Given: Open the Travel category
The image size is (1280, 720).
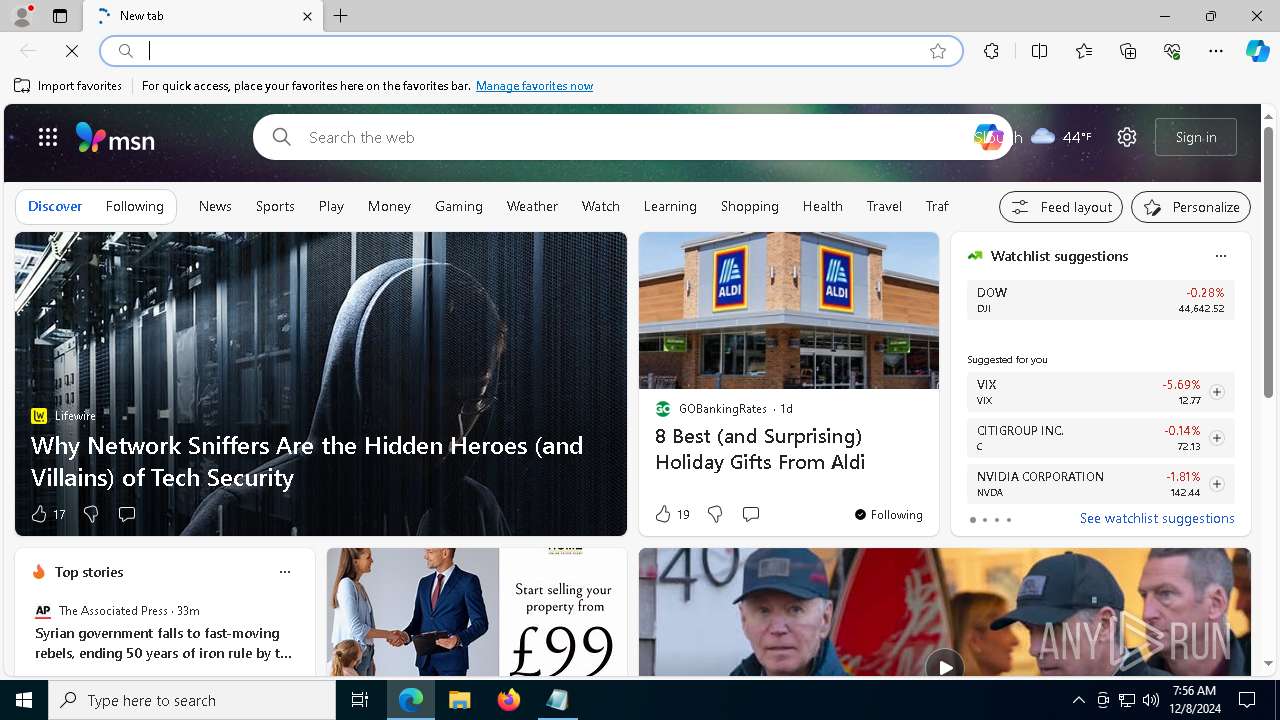Looking at the screenshot, I should tap(884, 206).
